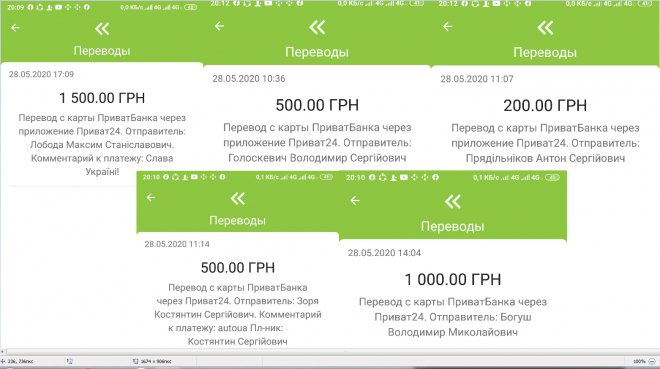Click the image size icon beside 1674 dimensions

(x=136, y=361)
